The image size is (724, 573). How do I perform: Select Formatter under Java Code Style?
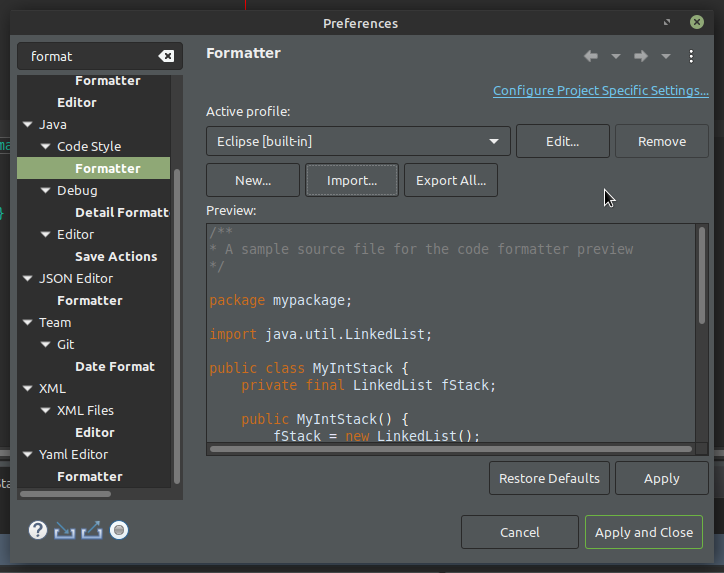tap(108, 169)
